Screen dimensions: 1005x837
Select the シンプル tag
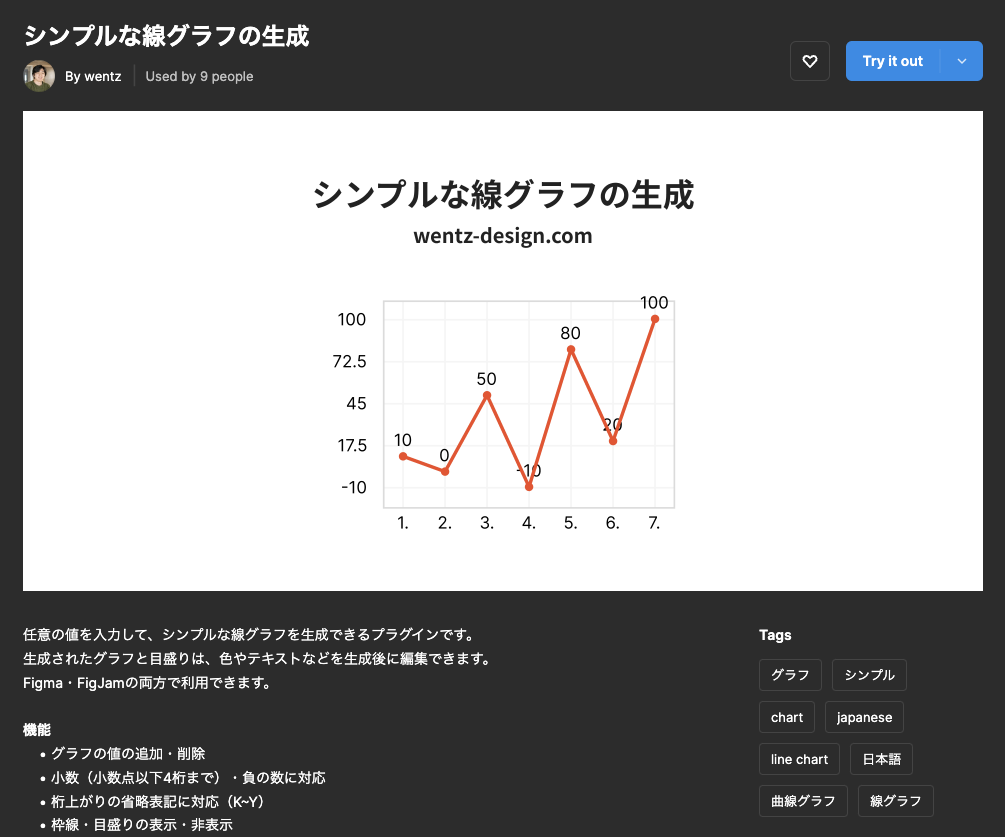[868, 675]
